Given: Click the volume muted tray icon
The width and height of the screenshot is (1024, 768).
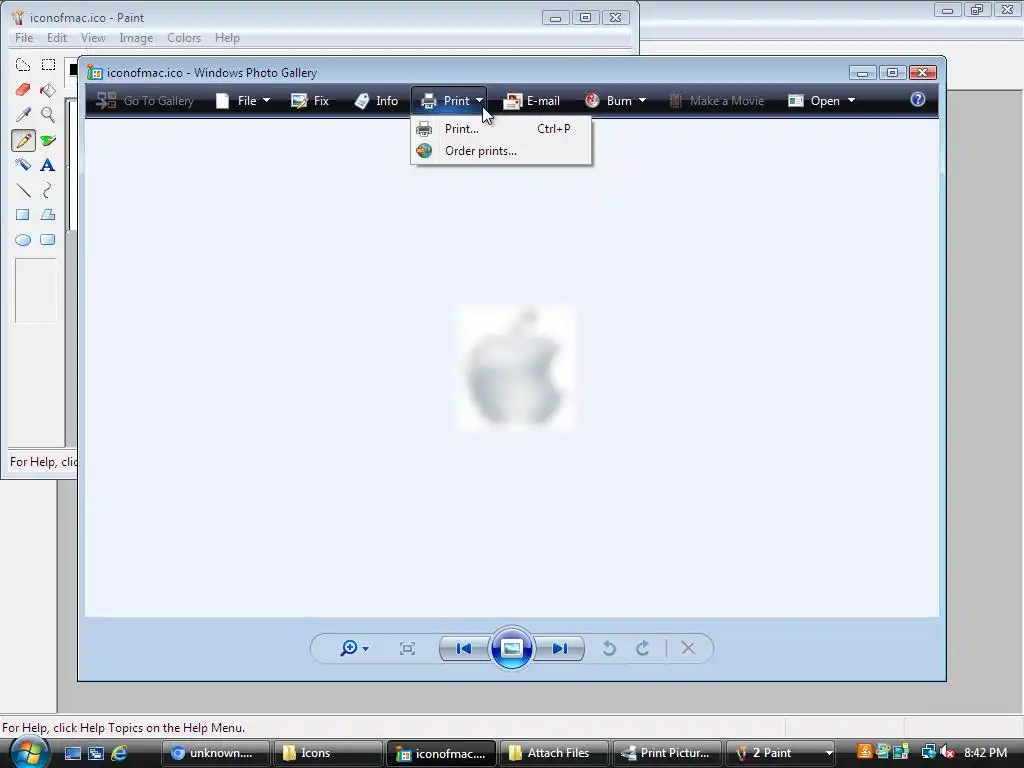Looking at the screenshot, I should pos(947,753).
